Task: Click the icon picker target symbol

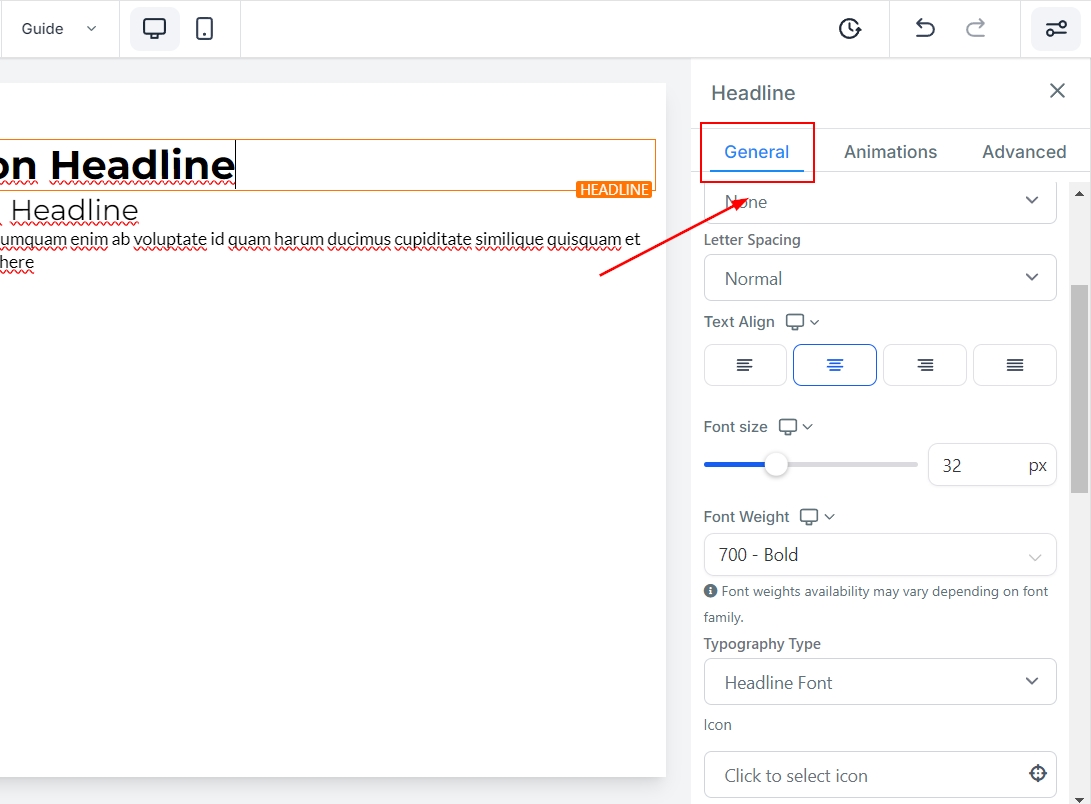Action: pos(1037,773)
